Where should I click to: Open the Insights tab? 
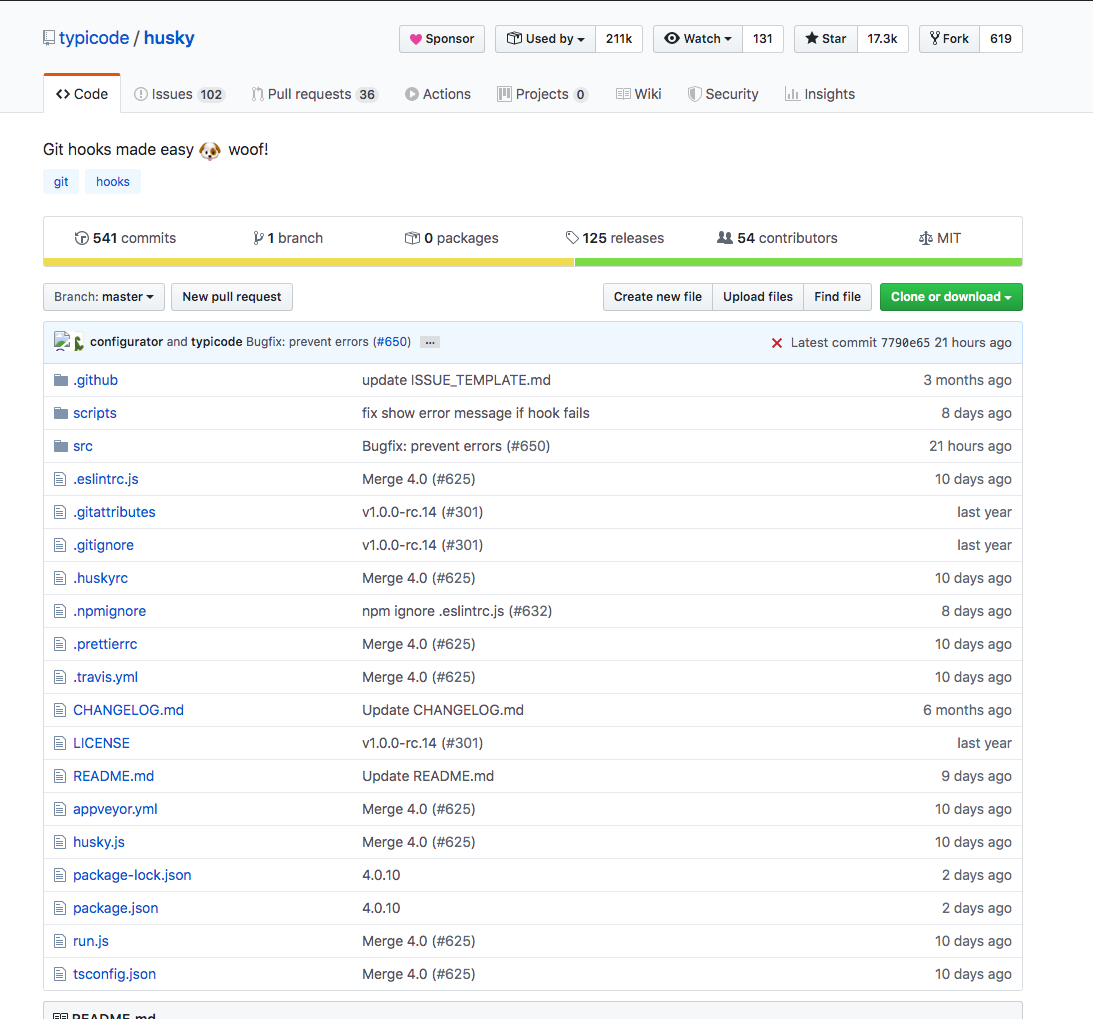point(820,93)
